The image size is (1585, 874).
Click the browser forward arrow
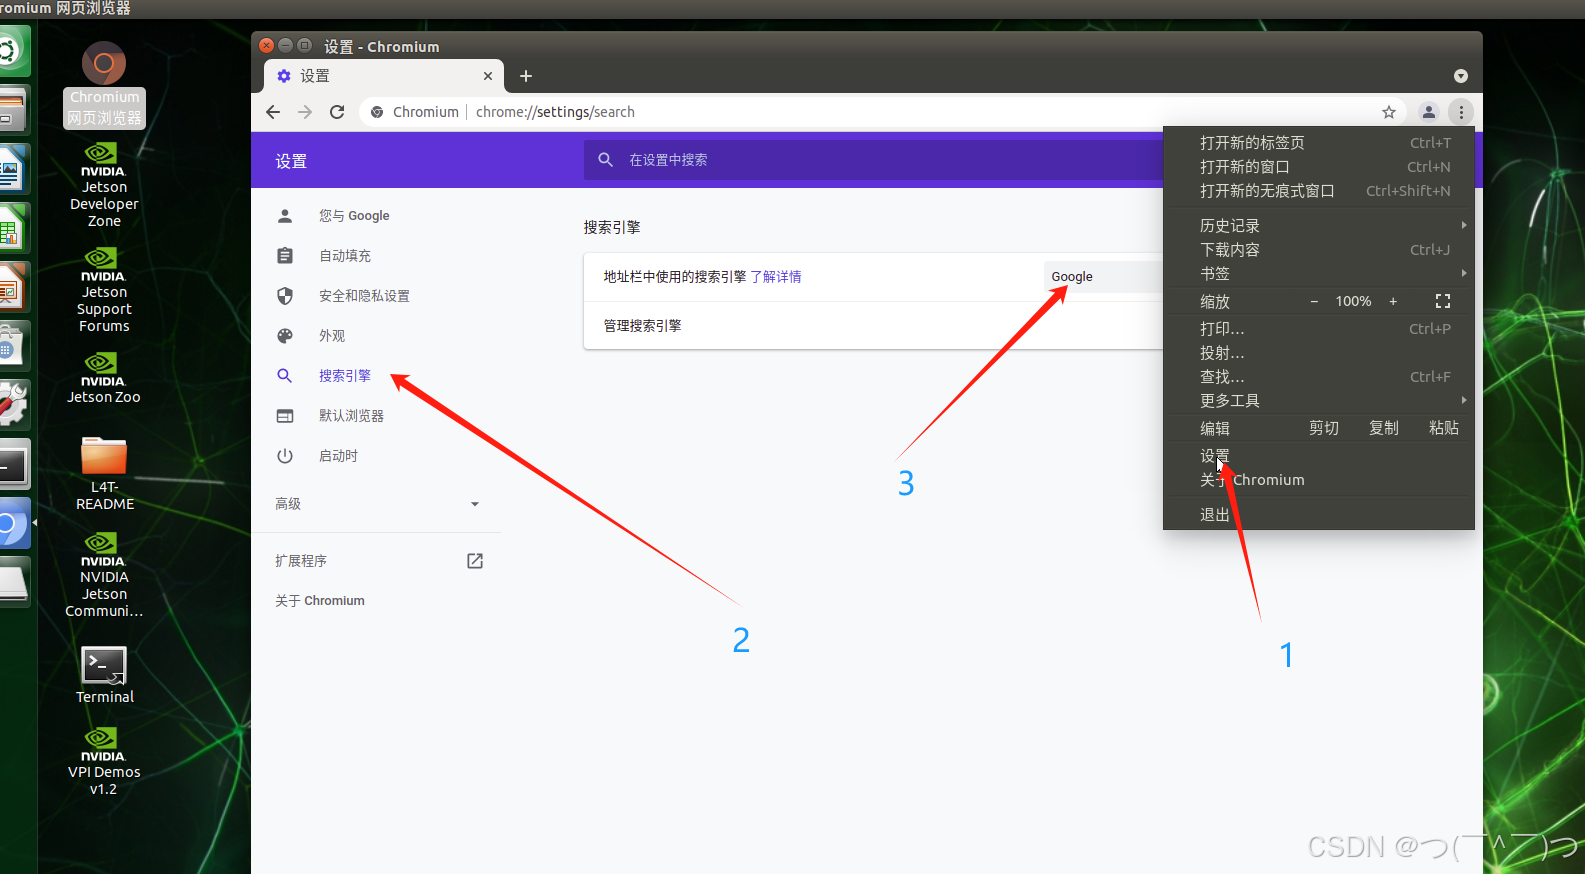(305, 112)
